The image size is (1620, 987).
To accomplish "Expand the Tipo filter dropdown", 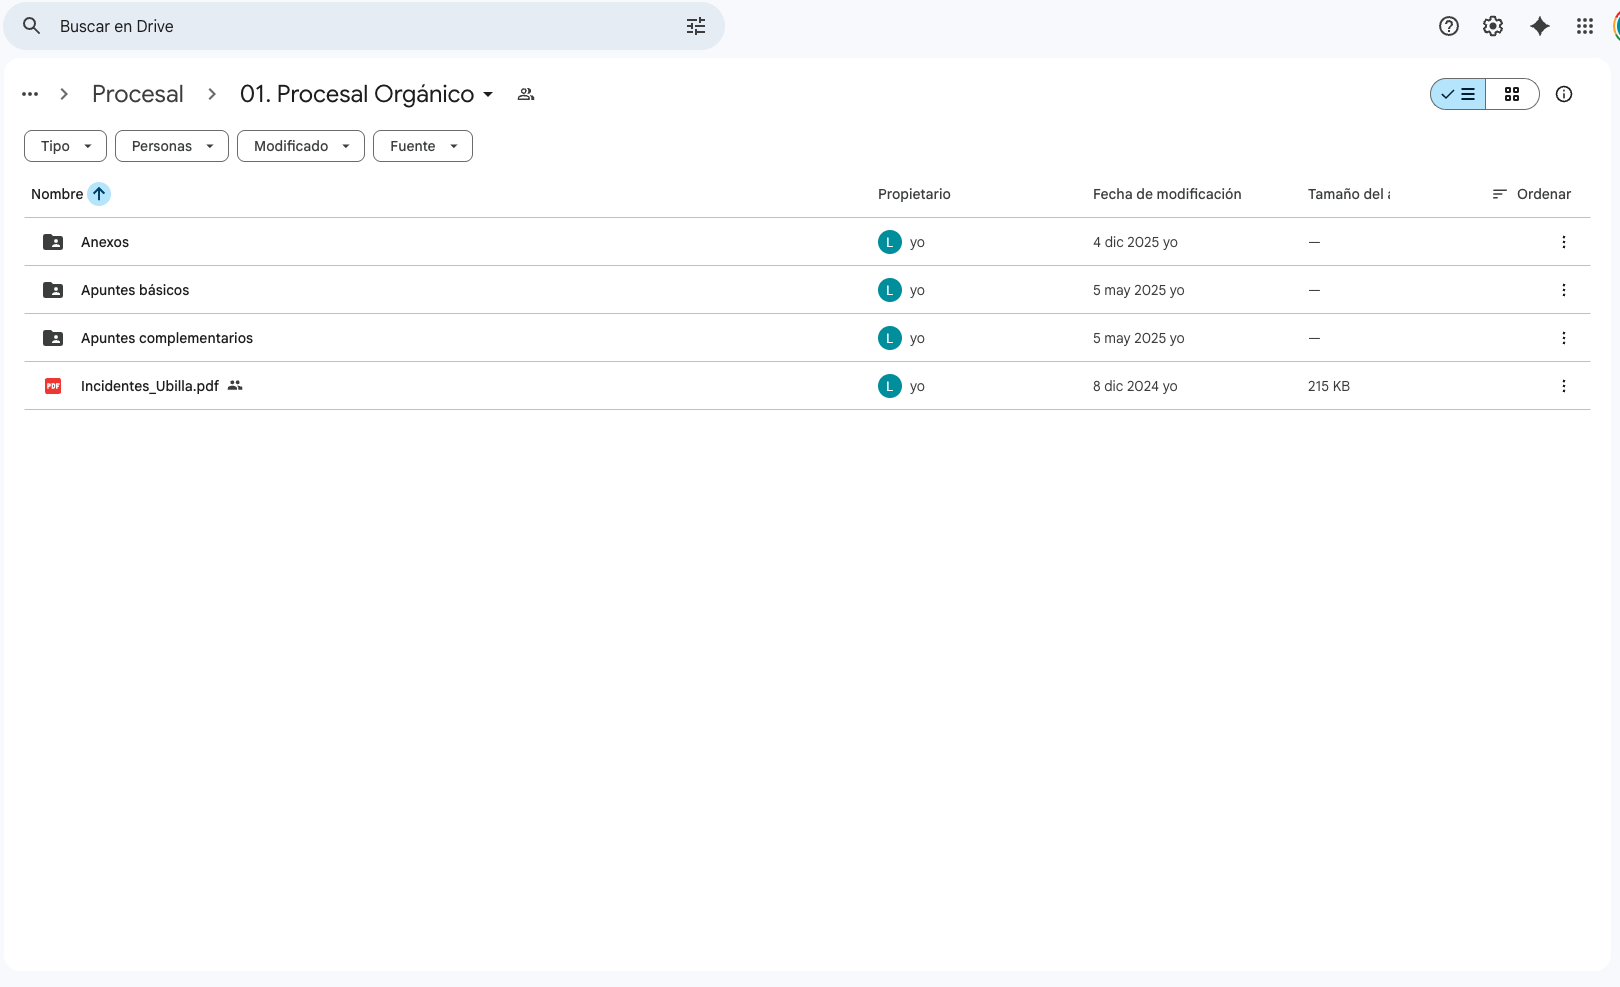I will 65,146.
